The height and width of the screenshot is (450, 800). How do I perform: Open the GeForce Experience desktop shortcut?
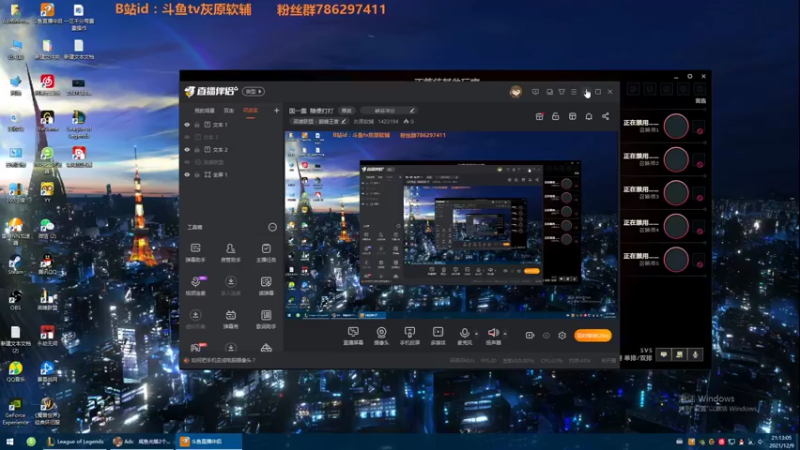(x=15, y=412)
